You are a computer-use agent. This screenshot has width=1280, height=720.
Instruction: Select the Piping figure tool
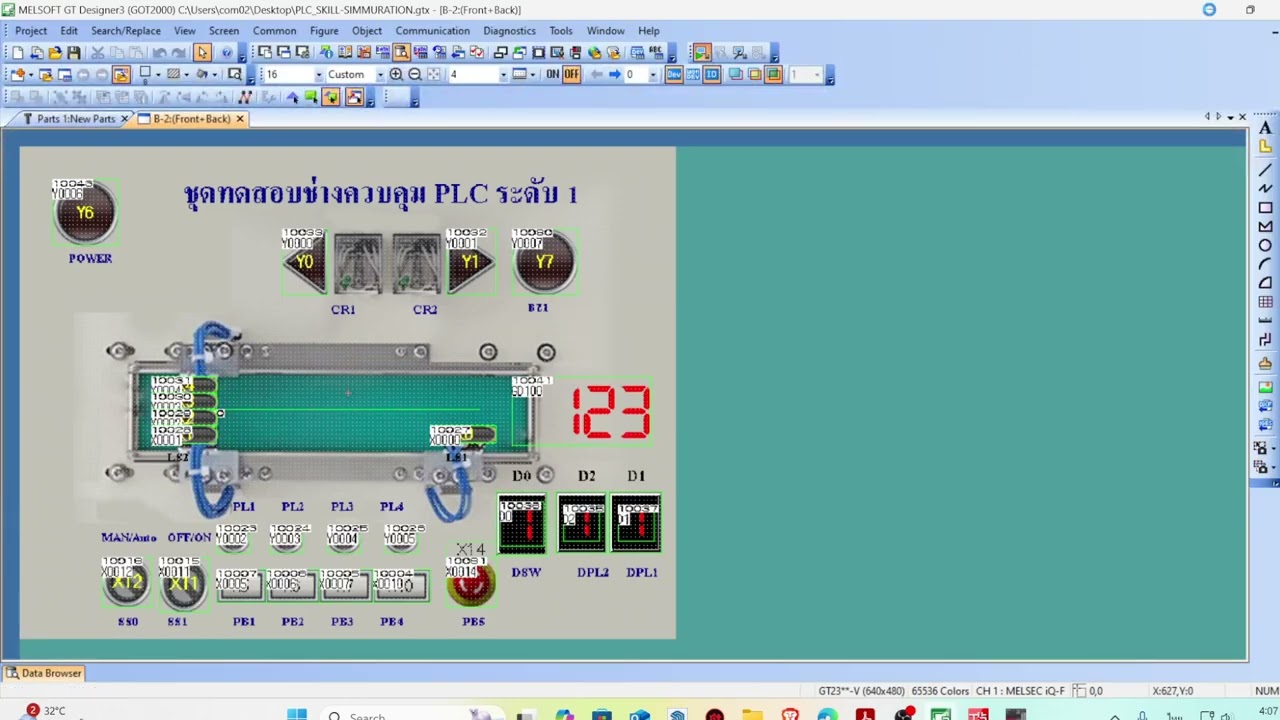(x=1265, y=341)
